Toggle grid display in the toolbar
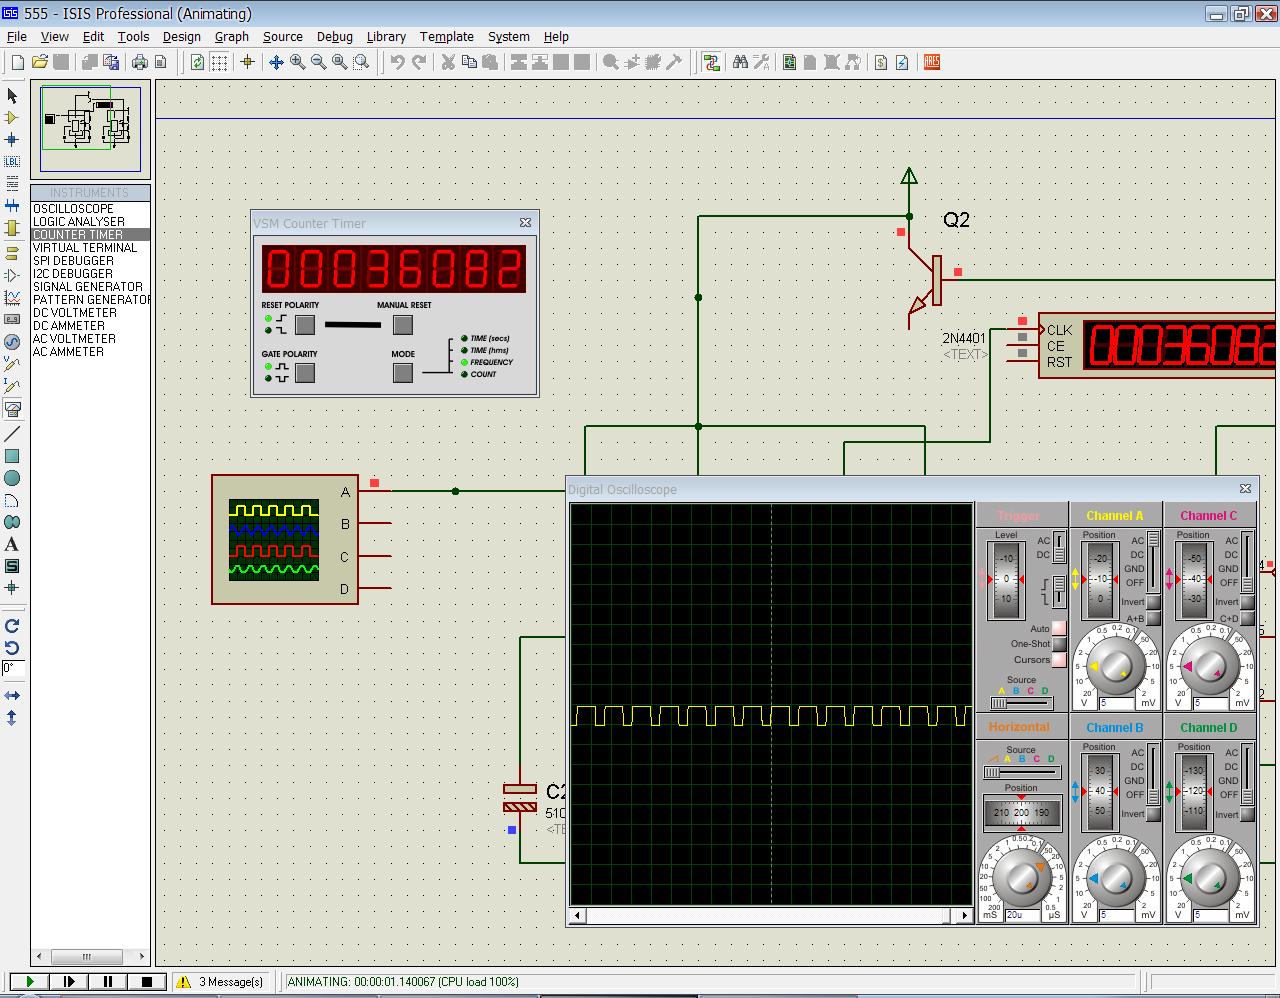This screenshot has width=1280, height=998. 219,62
